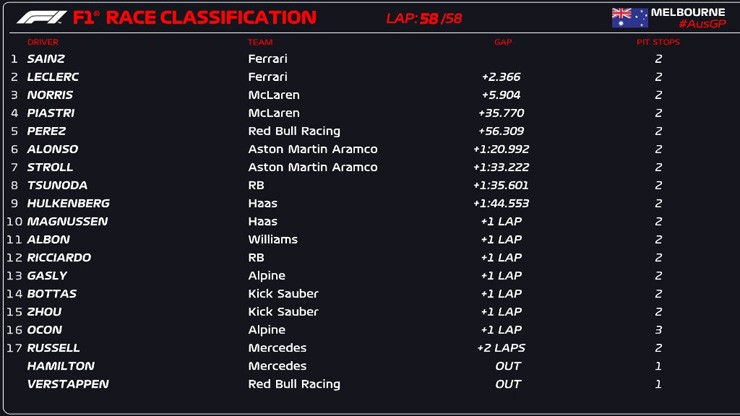Click PIASTRI in fourth place
The height and width of the screenshot is (416, 740).
pos(51,113)
